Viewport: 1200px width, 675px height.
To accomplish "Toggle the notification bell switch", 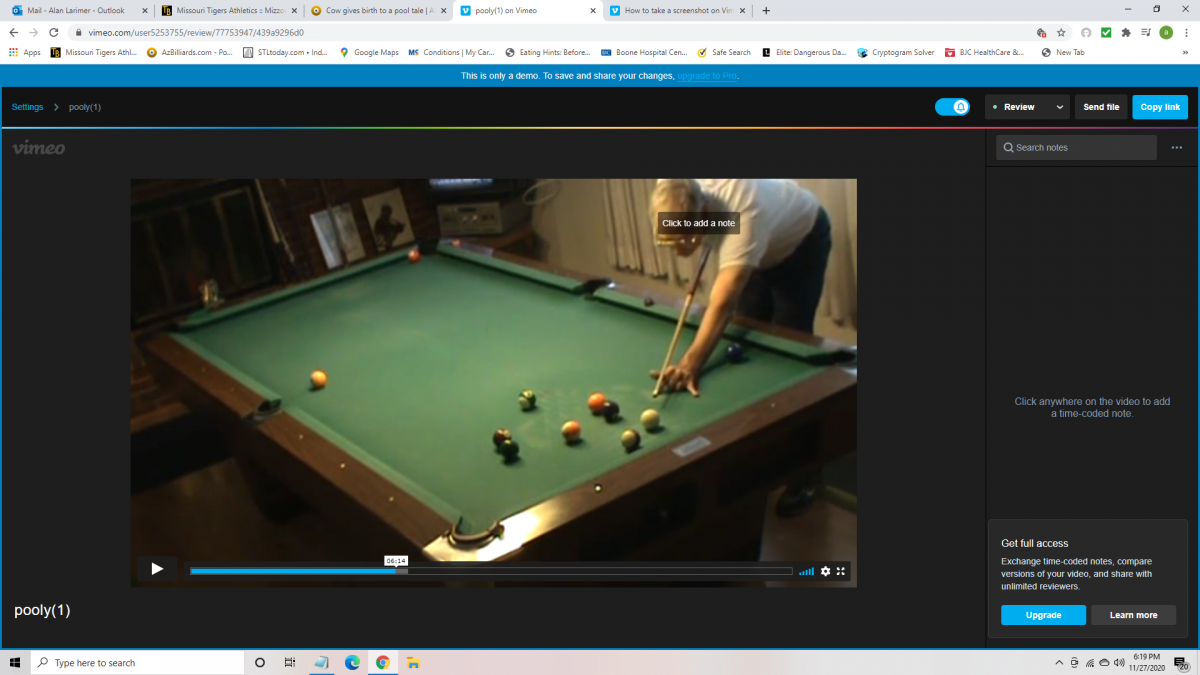I will point(952,107).
